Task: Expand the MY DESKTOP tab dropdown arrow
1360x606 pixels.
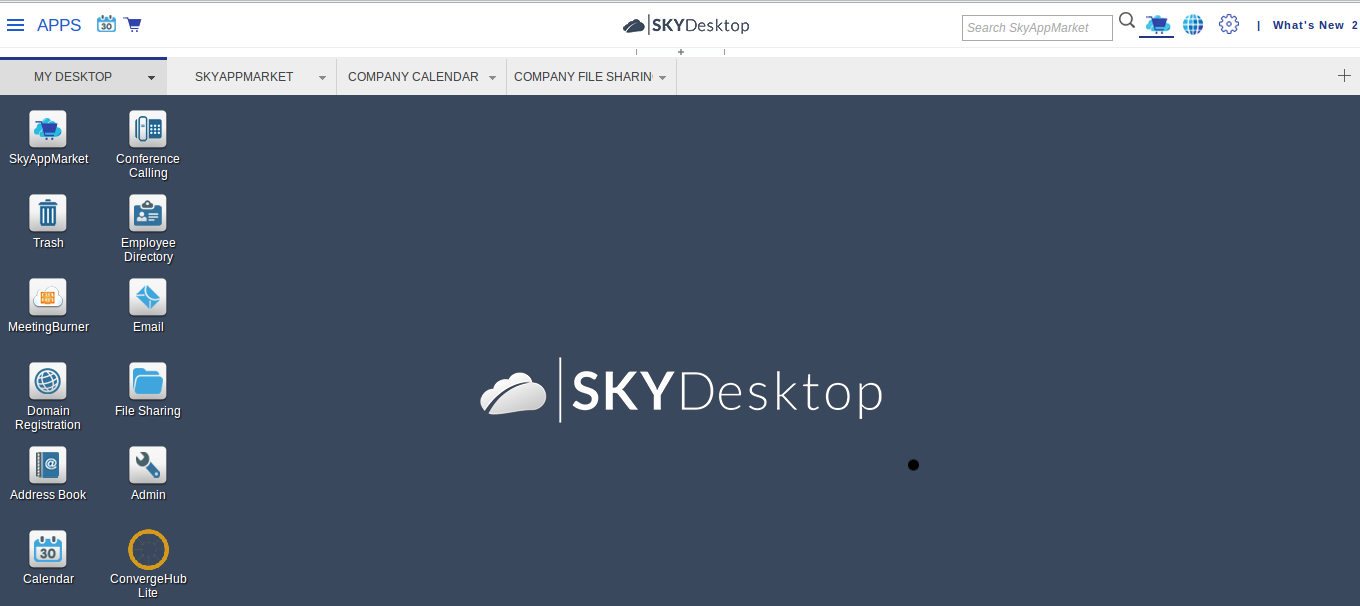Action: coord(151,77)
